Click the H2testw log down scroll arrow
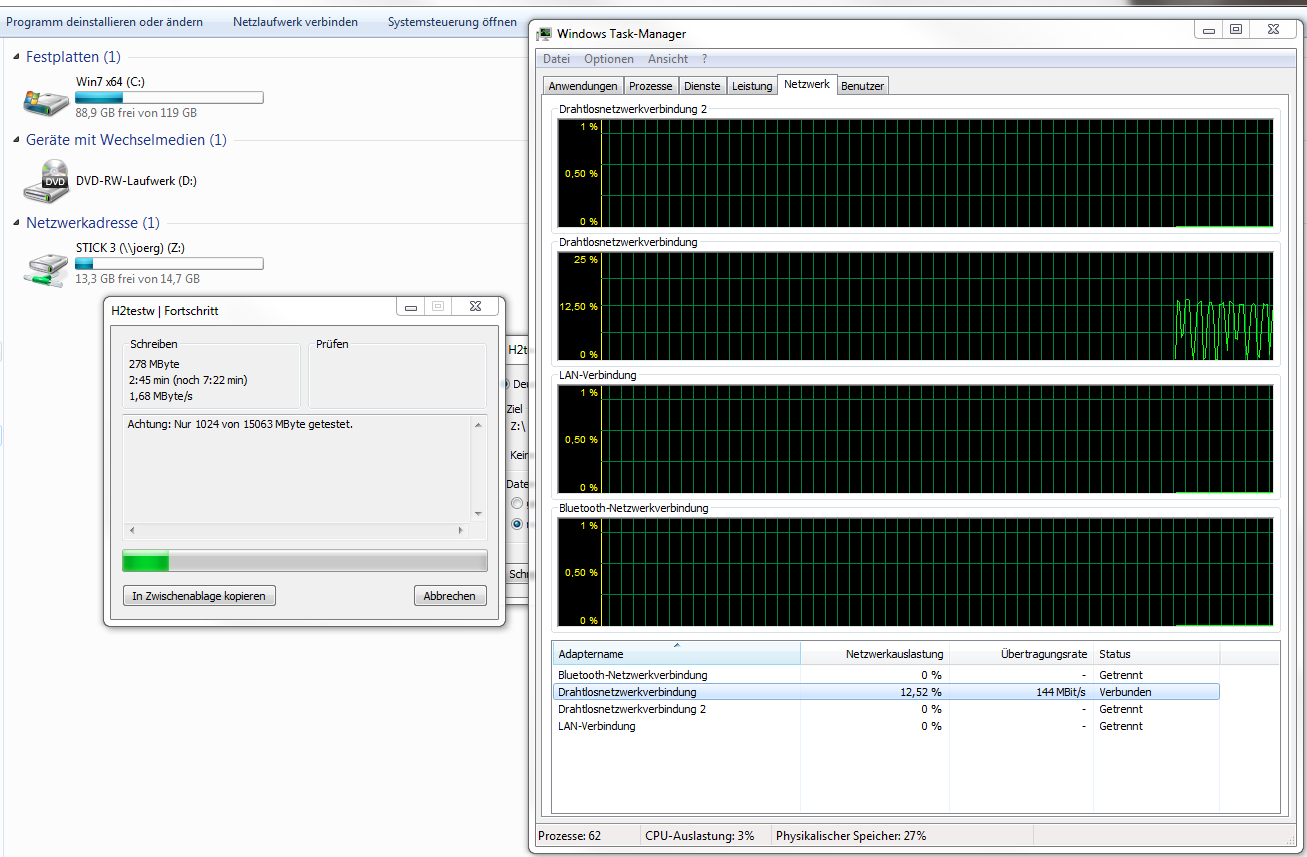 pyautogui.click(x=478, y=513)
